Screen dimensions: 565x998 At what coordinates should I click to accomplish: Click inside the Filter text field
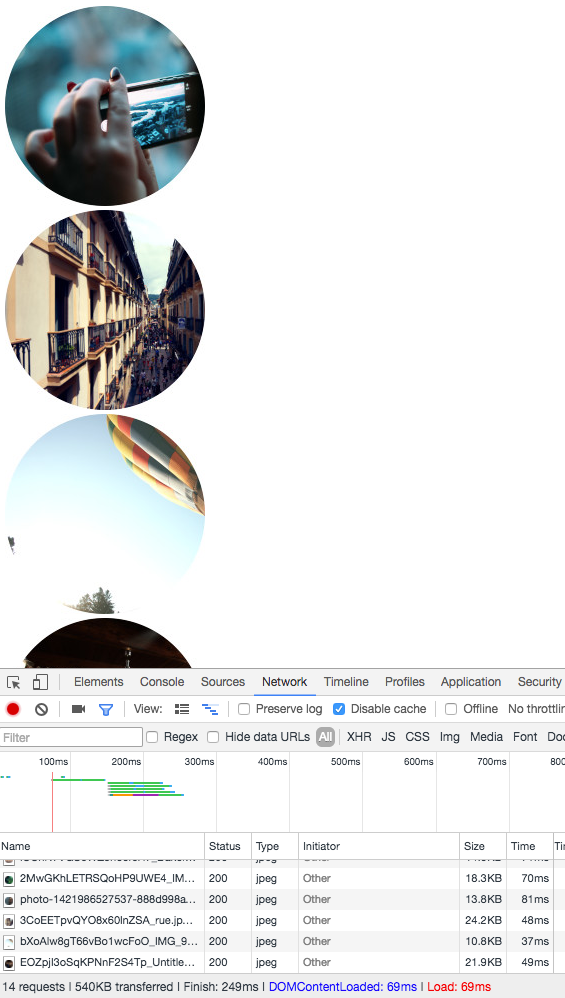click(71, 738)
